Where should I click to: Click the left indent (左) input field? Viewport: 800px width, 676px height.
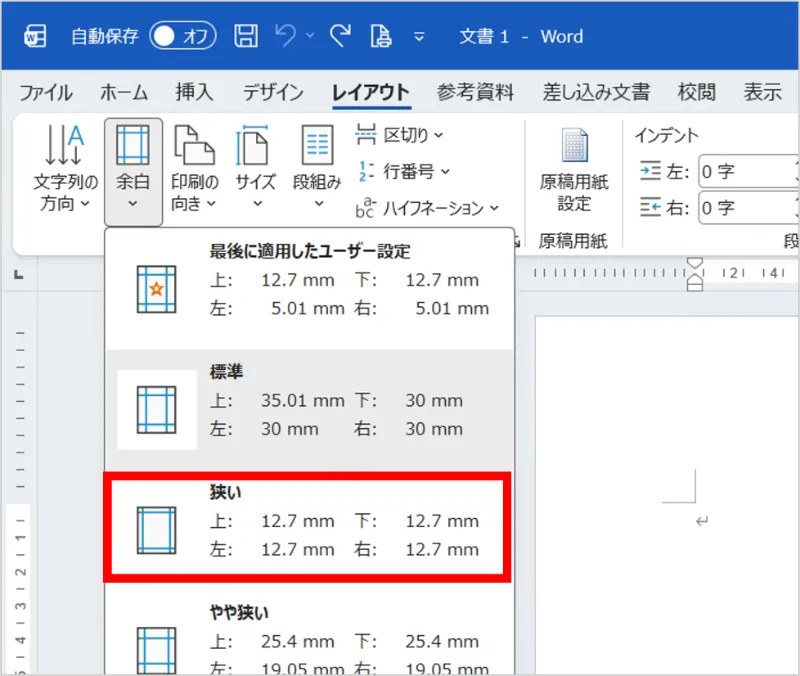click(x=748, y=171)
